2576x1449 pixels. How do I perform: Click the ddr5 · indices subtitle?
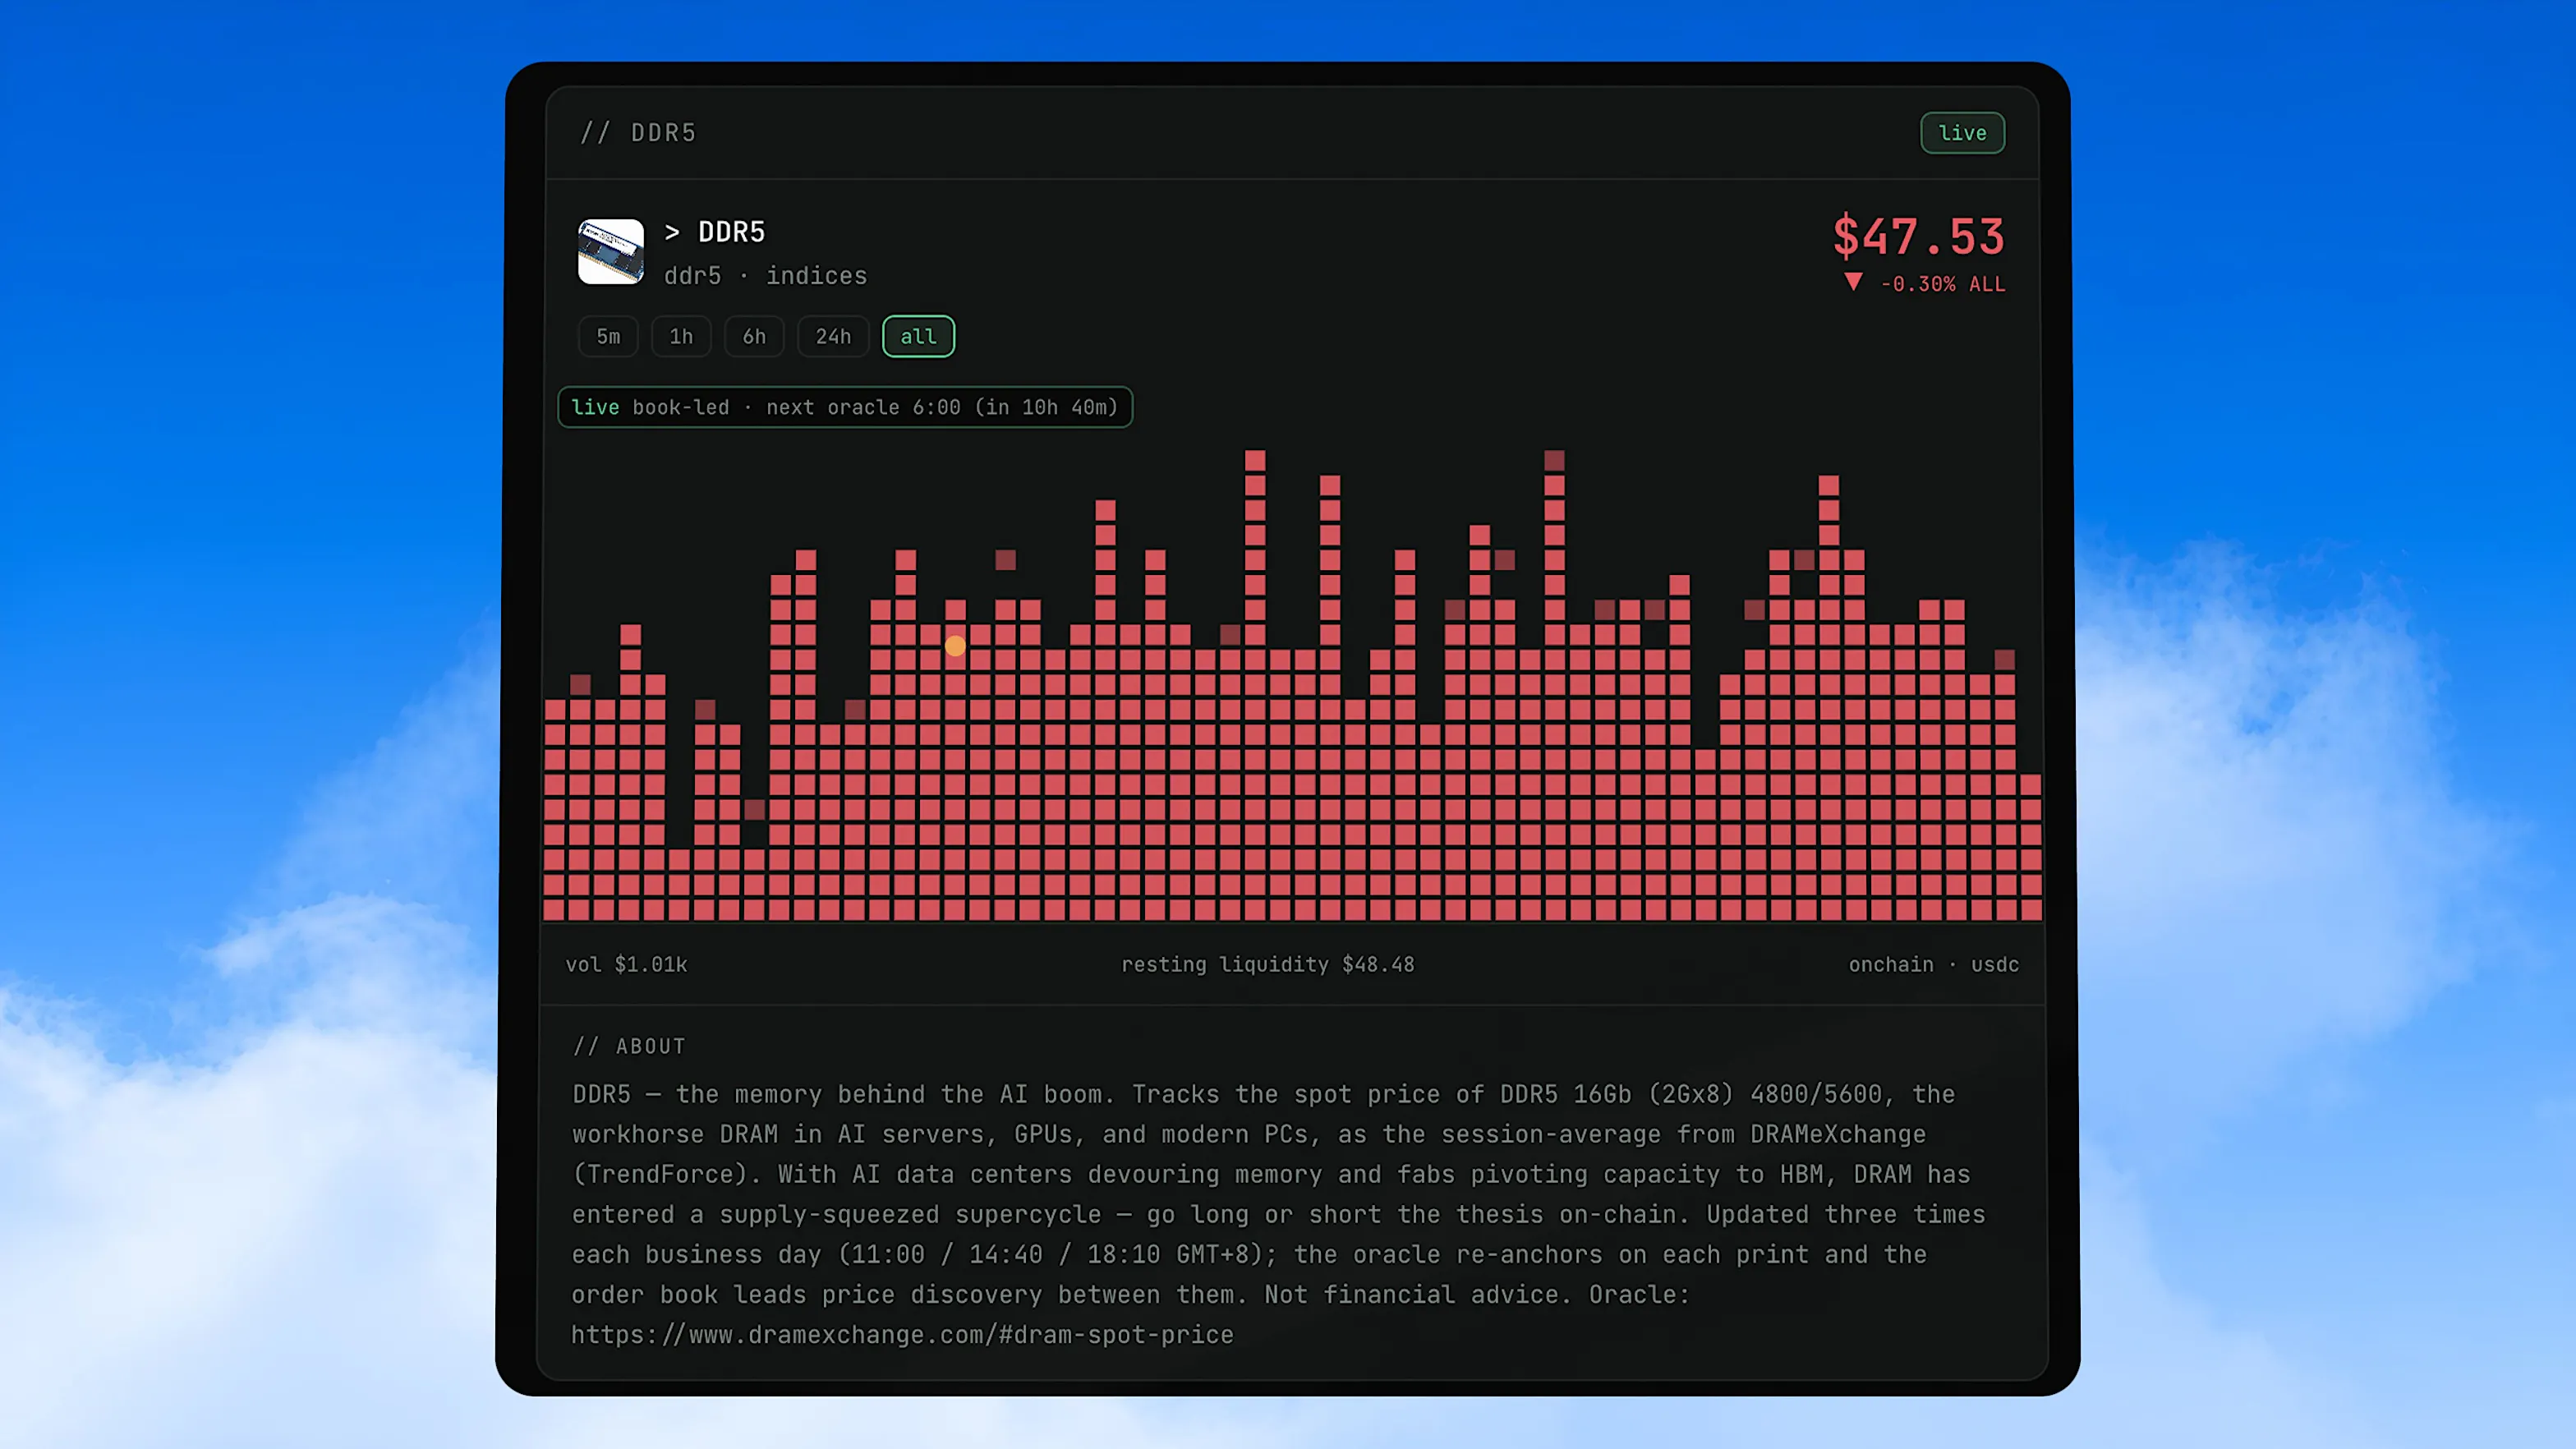click(x=765, y=276)
